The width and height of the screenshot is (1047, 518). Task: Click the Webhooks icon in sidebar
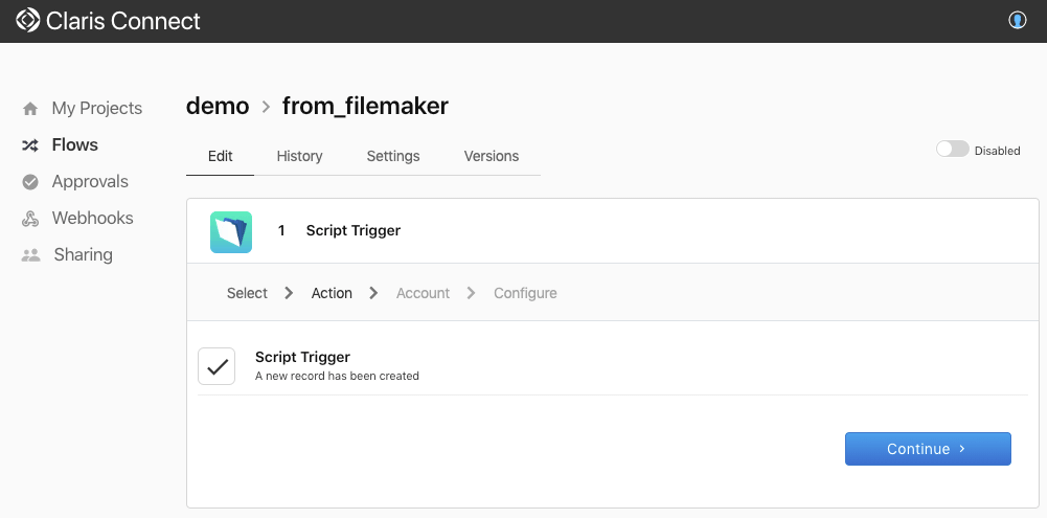tap(30, 218)
